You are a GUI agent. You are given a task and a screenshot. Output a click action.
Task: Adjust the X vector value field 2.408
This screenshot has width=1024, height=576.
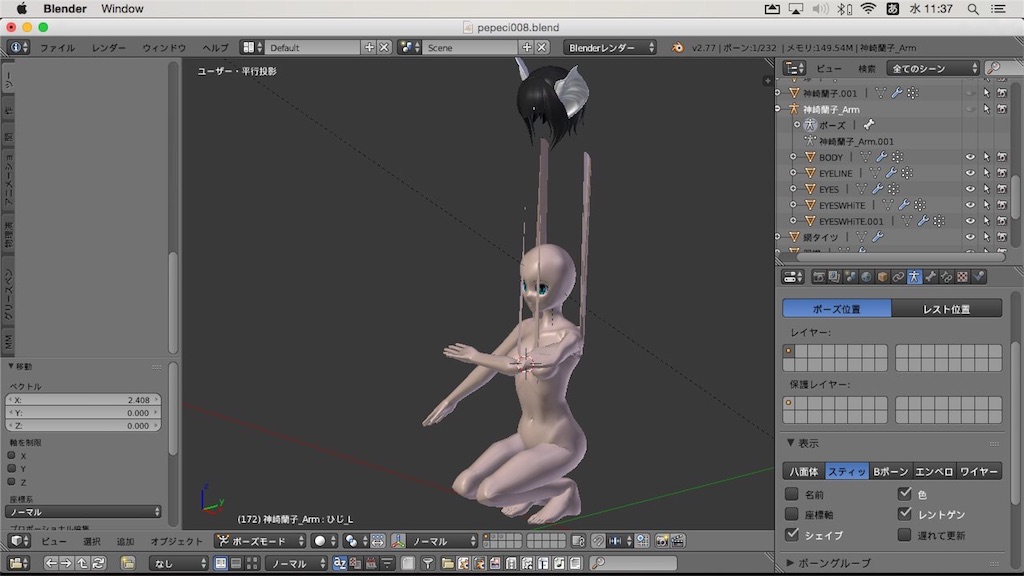pyautogui.click(x=83, y=400)
